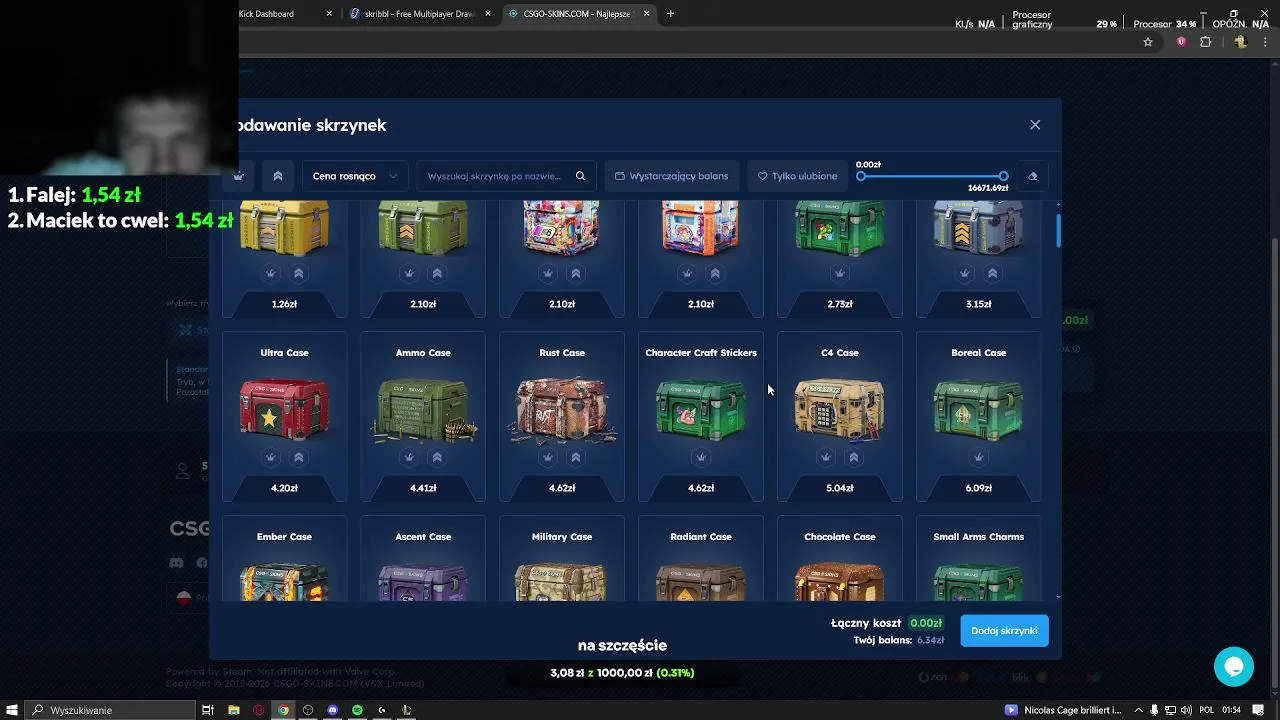Switch to the skribbl browser tab
The height and width of the screenshot is (720, 1280).
point(419,14)
